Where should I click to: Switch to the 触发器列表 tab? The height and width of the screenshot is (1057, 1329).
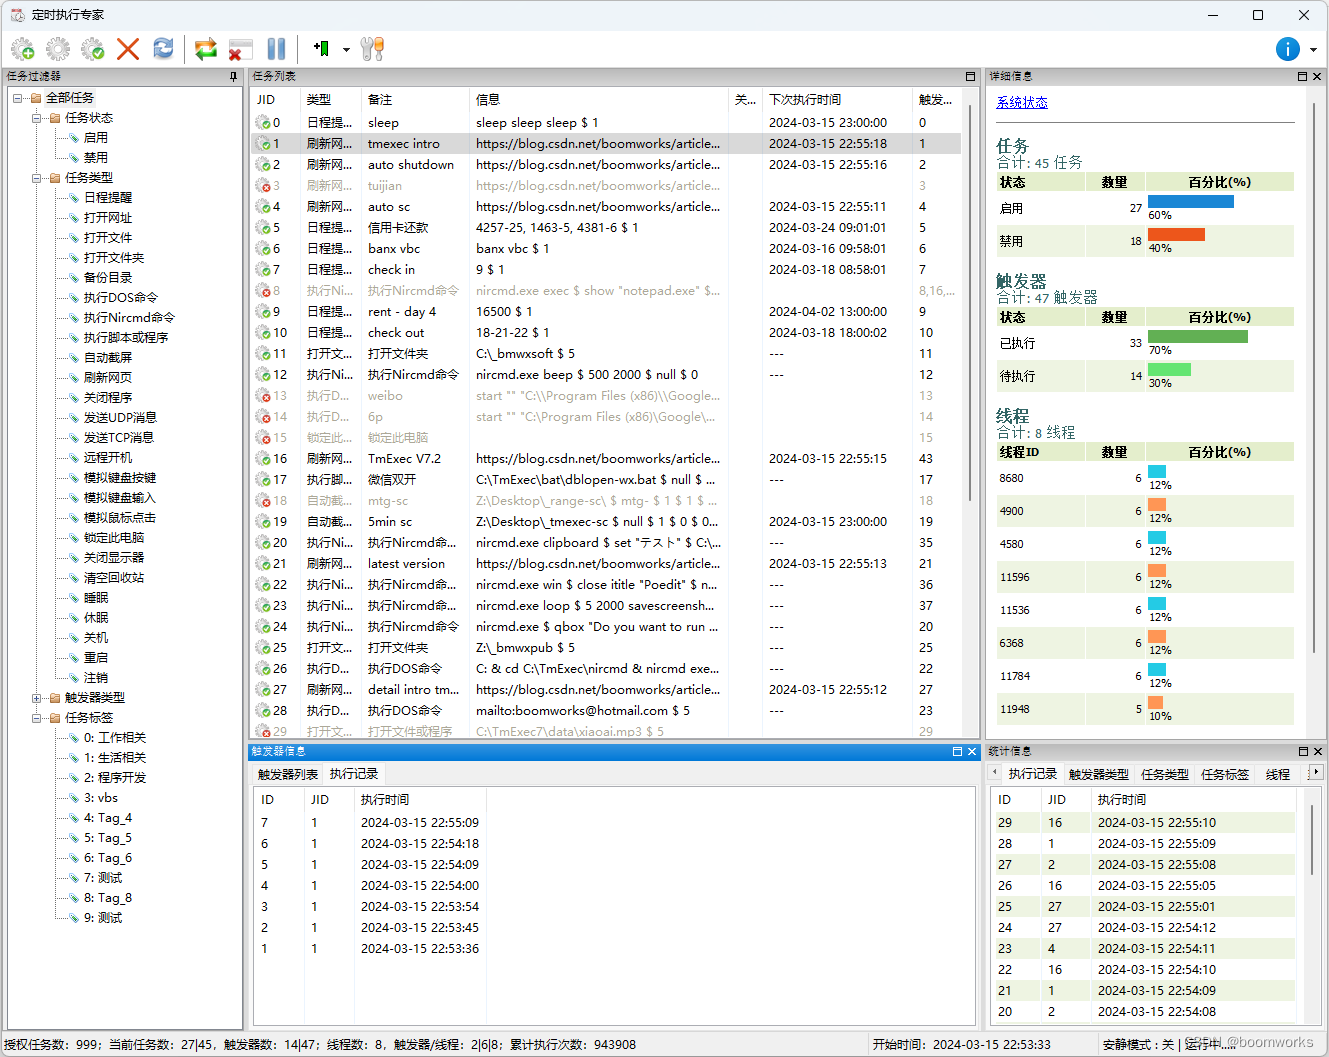tap(288, 774)
